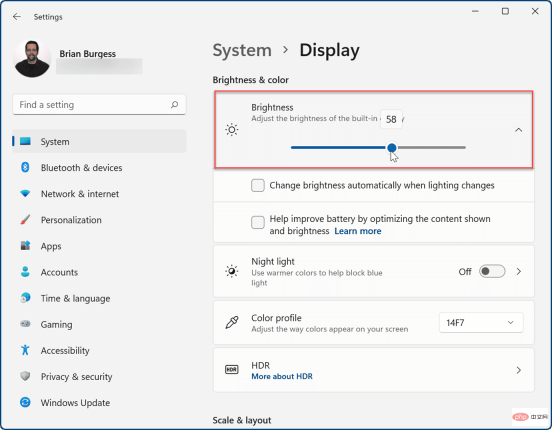The width and height of the screenshot is (552, 430).
Task: Click the Windows Update refresh icon
Action: pyautogui.click(x=25, y=402)
